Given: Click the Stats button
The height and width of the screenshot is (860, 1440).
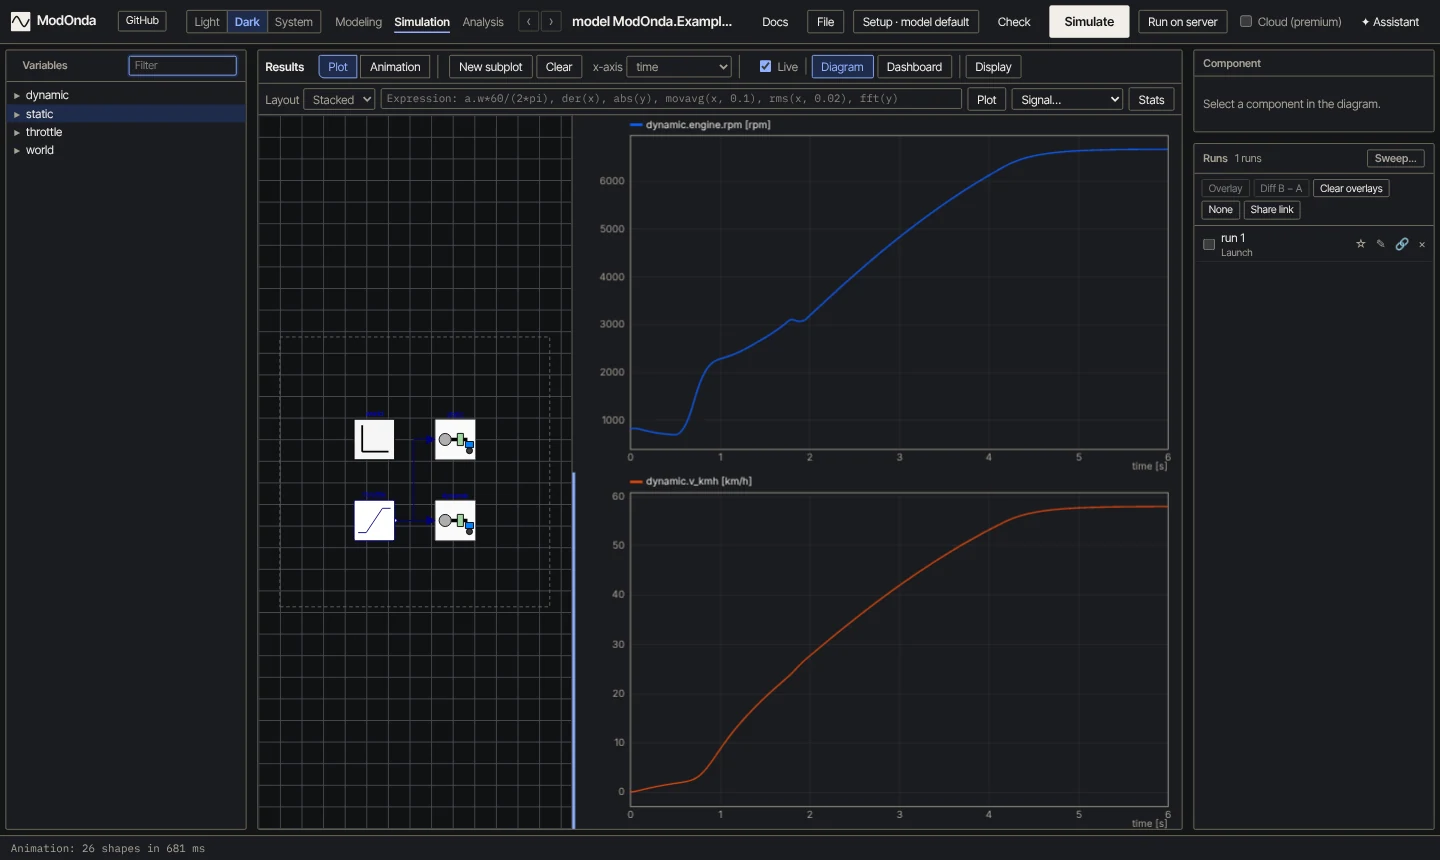Looking at the screenshot, I should point(1151,100).
